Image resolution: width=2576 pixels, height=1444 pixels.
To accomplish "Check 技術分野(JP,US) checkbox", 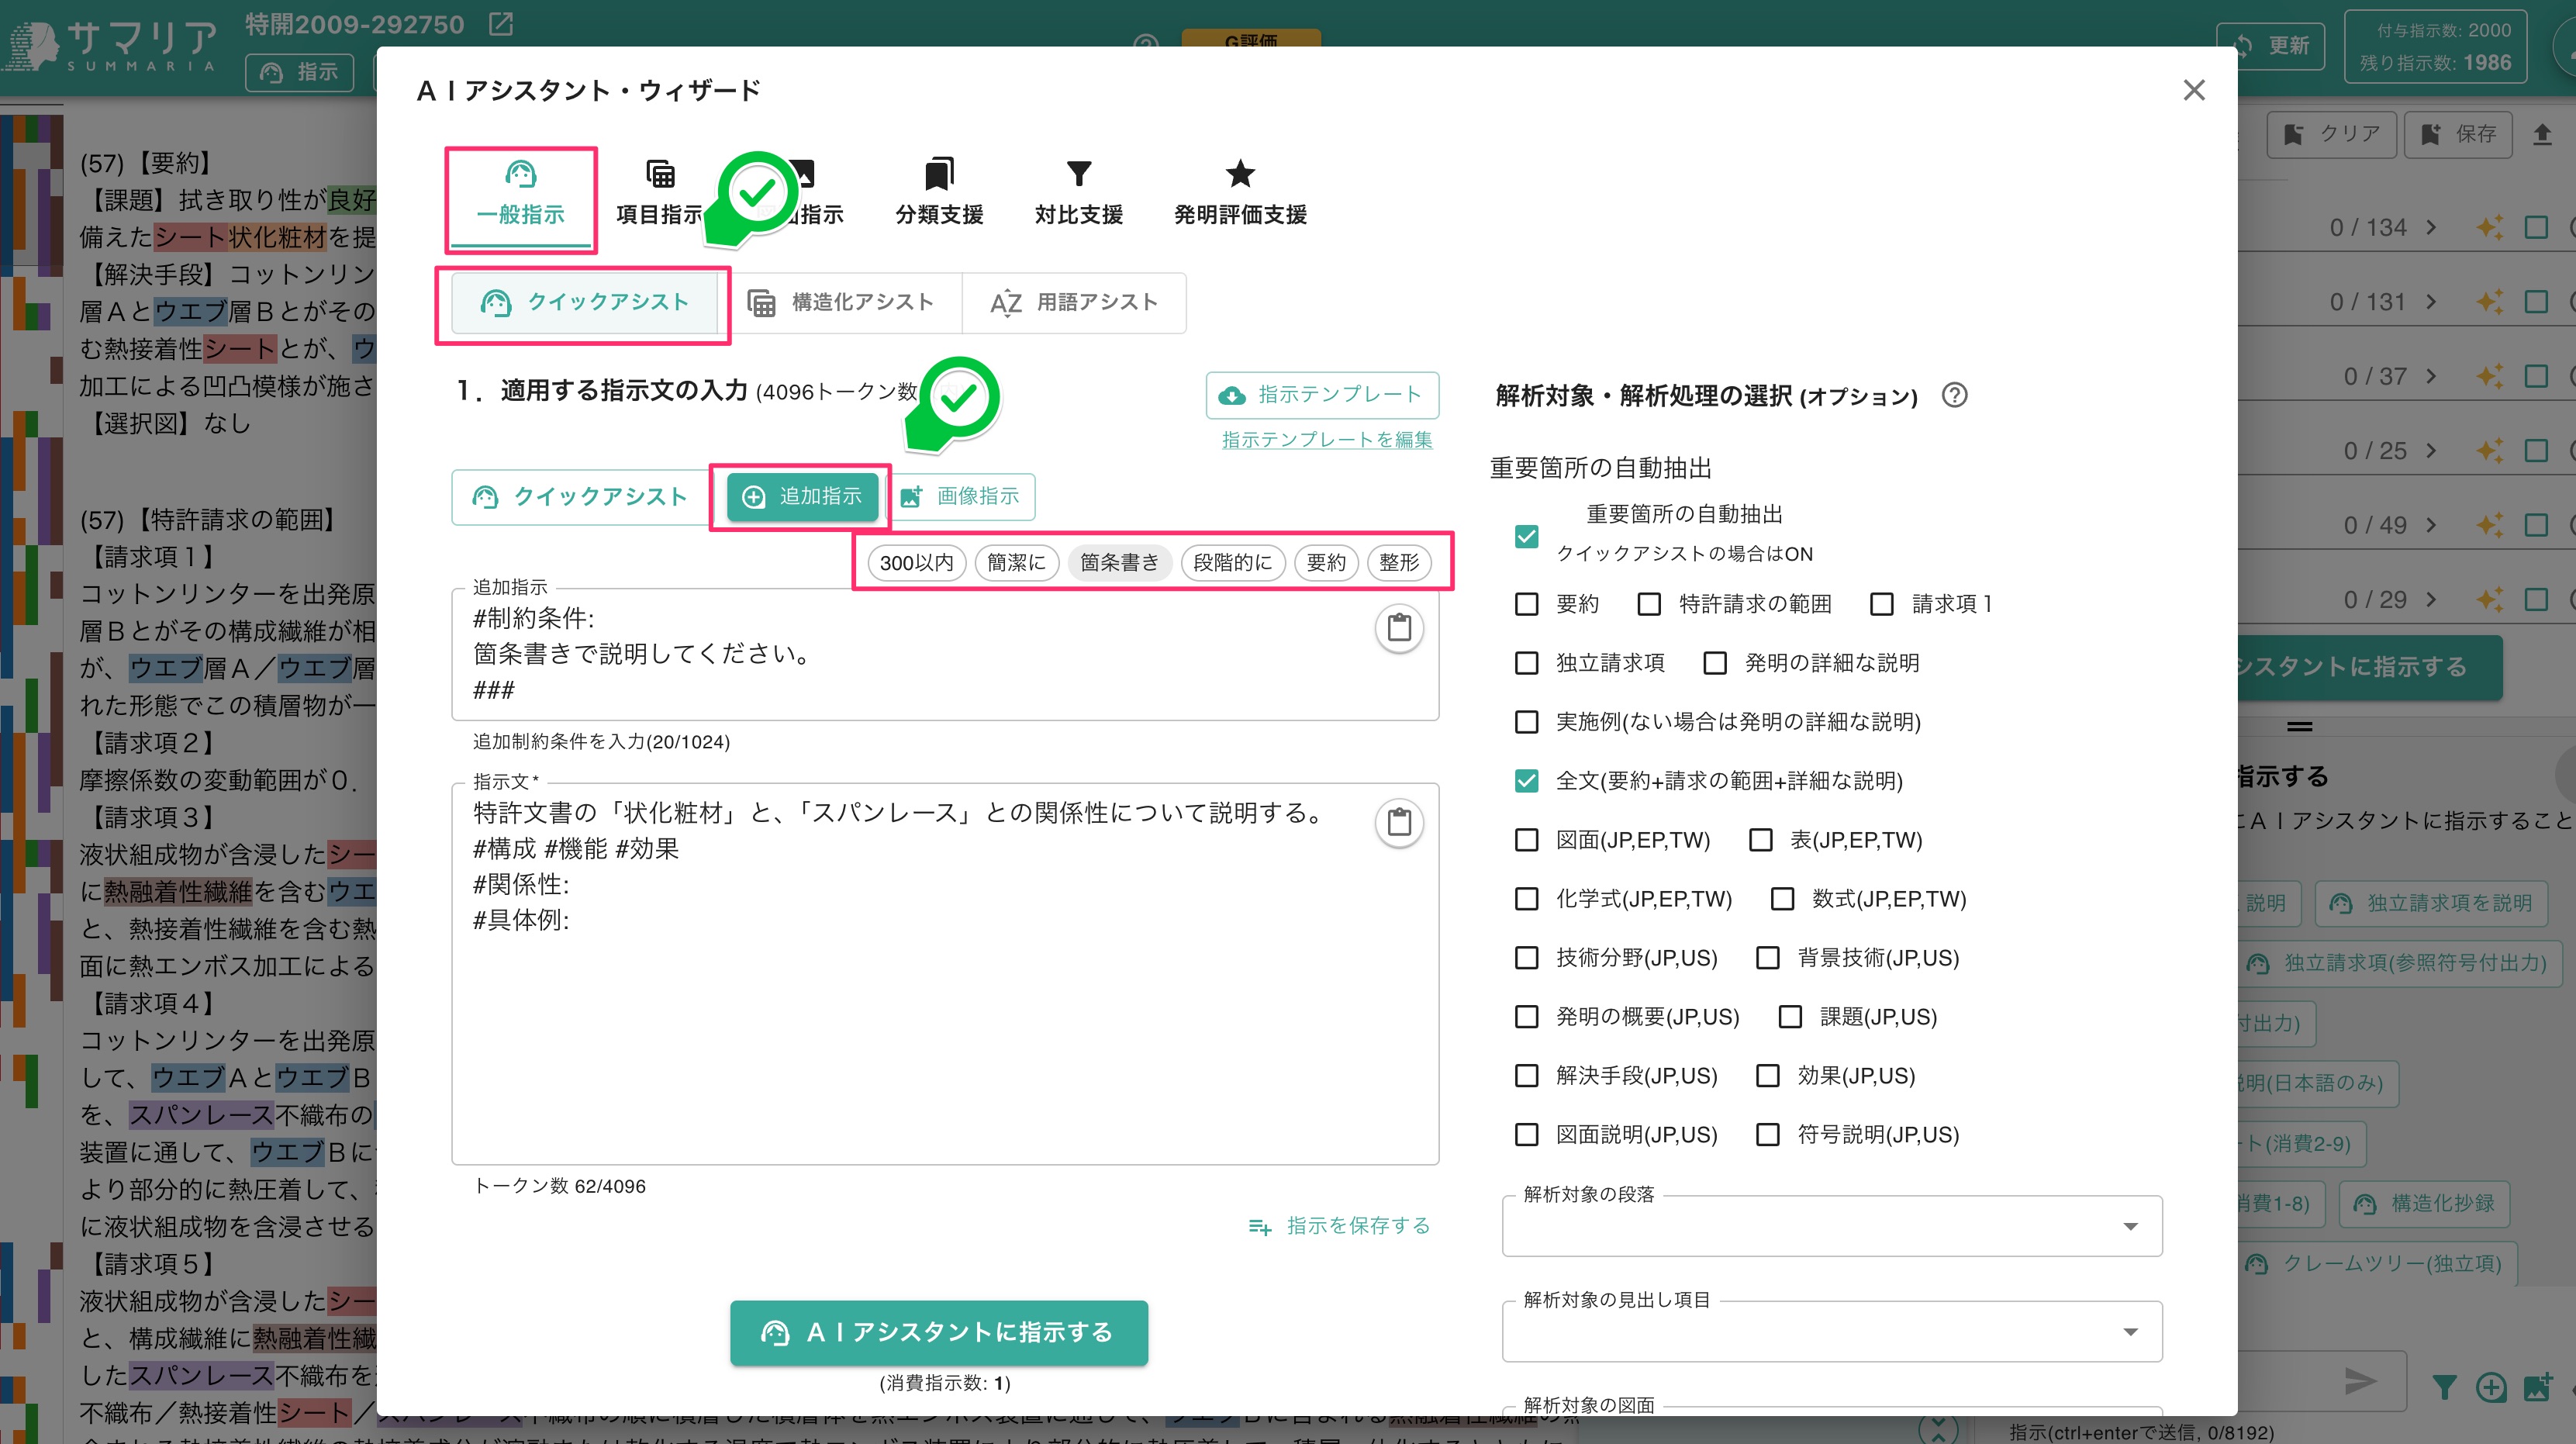I will click(1526, 958).
